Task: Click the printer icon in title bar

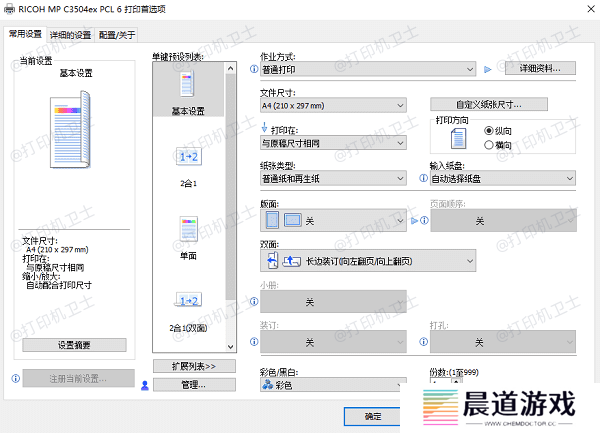Action: [x=9, y=9]
